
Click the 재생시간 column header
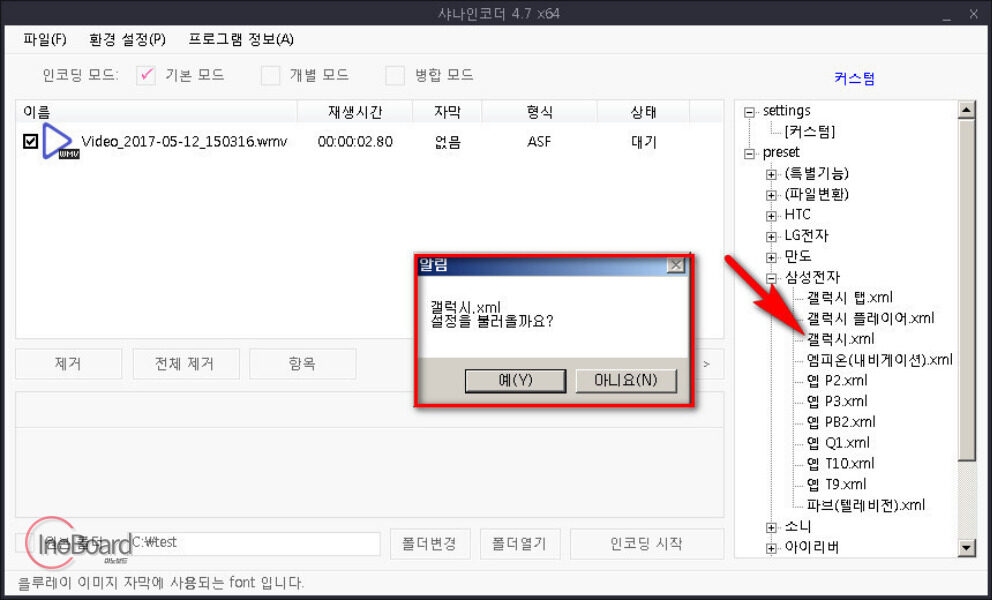tap(355, 112)
